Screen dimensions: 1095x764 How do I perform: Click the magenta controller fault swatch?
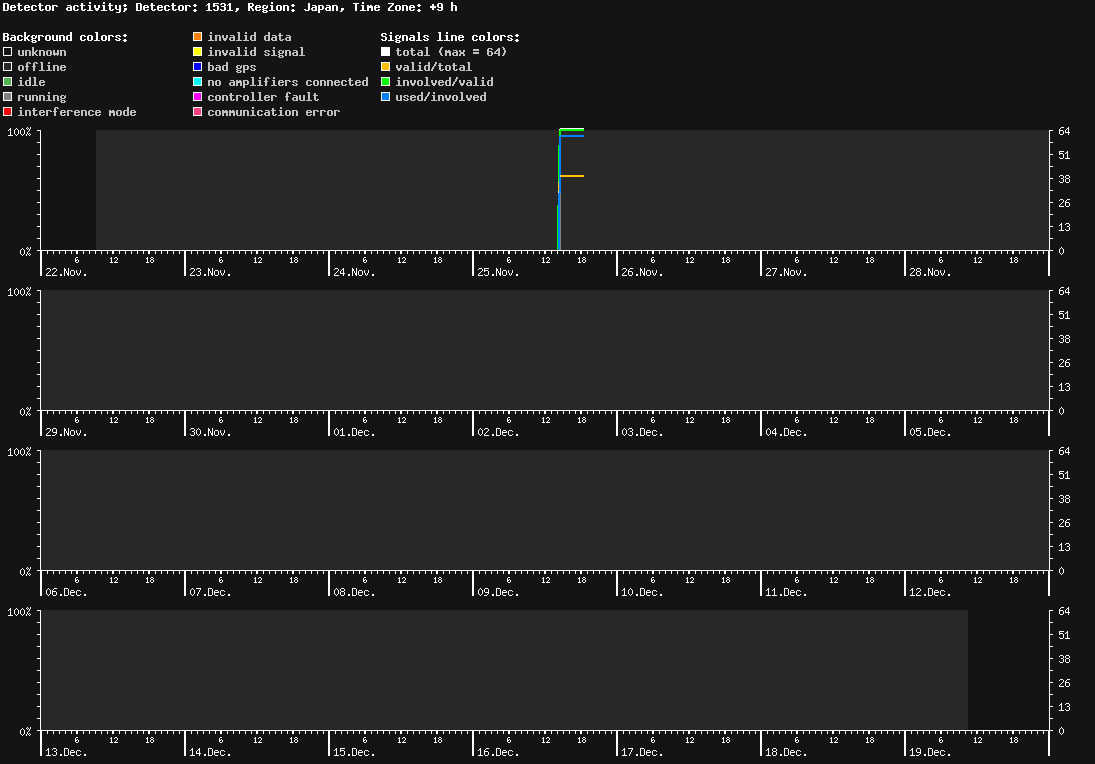click(198, 97)
